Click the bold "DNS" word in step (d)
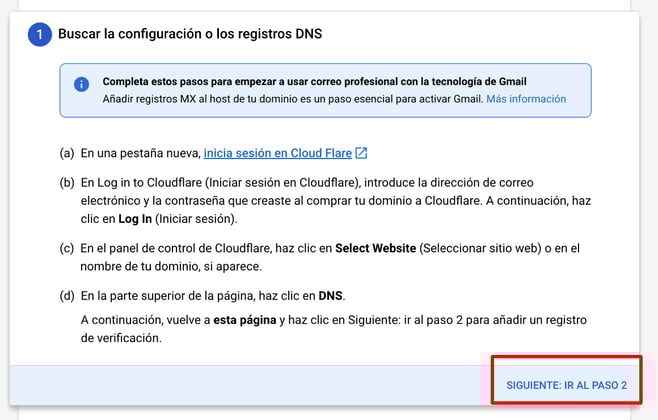Screen dimensions: 658x420 click(x=330, y=296)
